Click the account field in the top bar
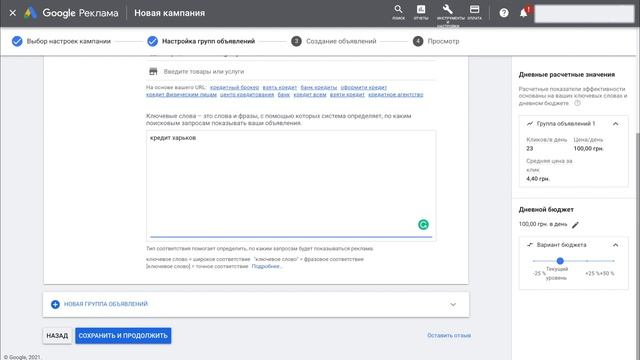The image size is (640, 360). [x=584, y=13]
